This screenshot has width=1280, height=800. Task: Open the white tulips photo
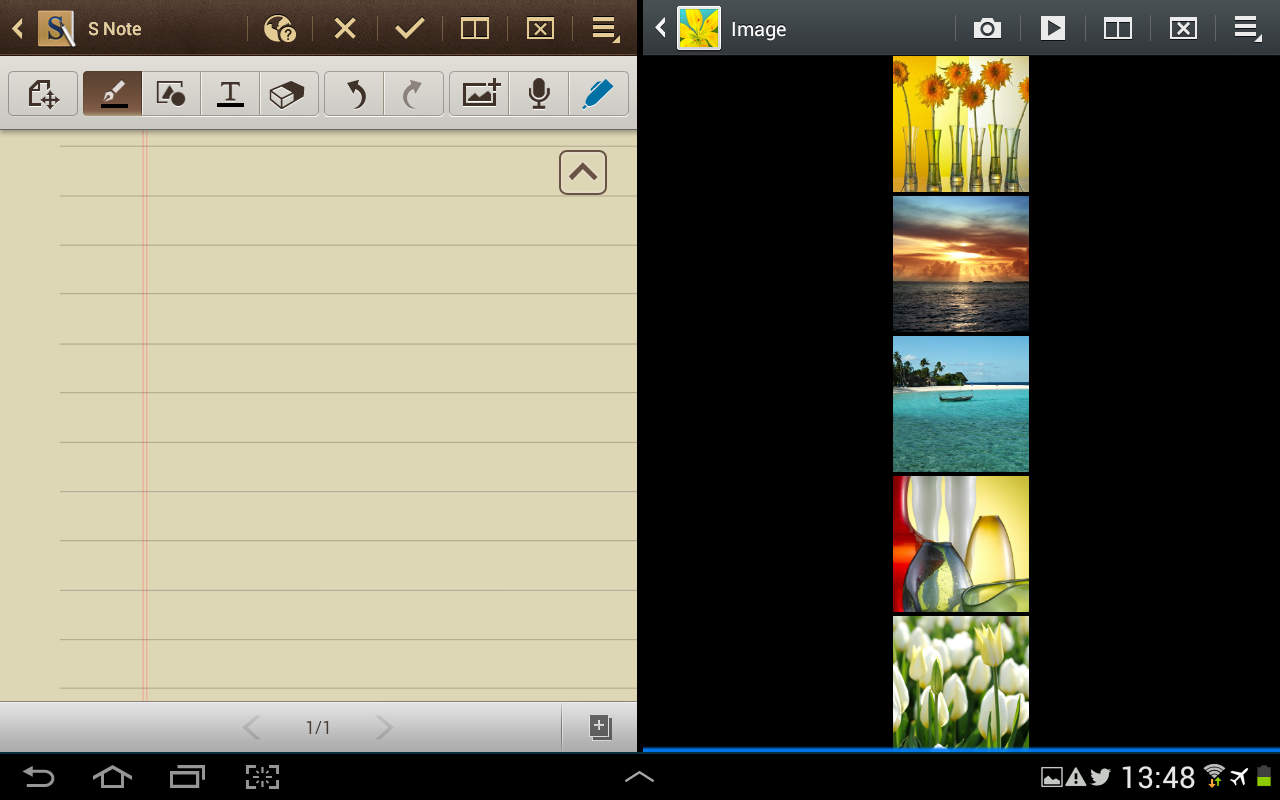click(961, 682)
